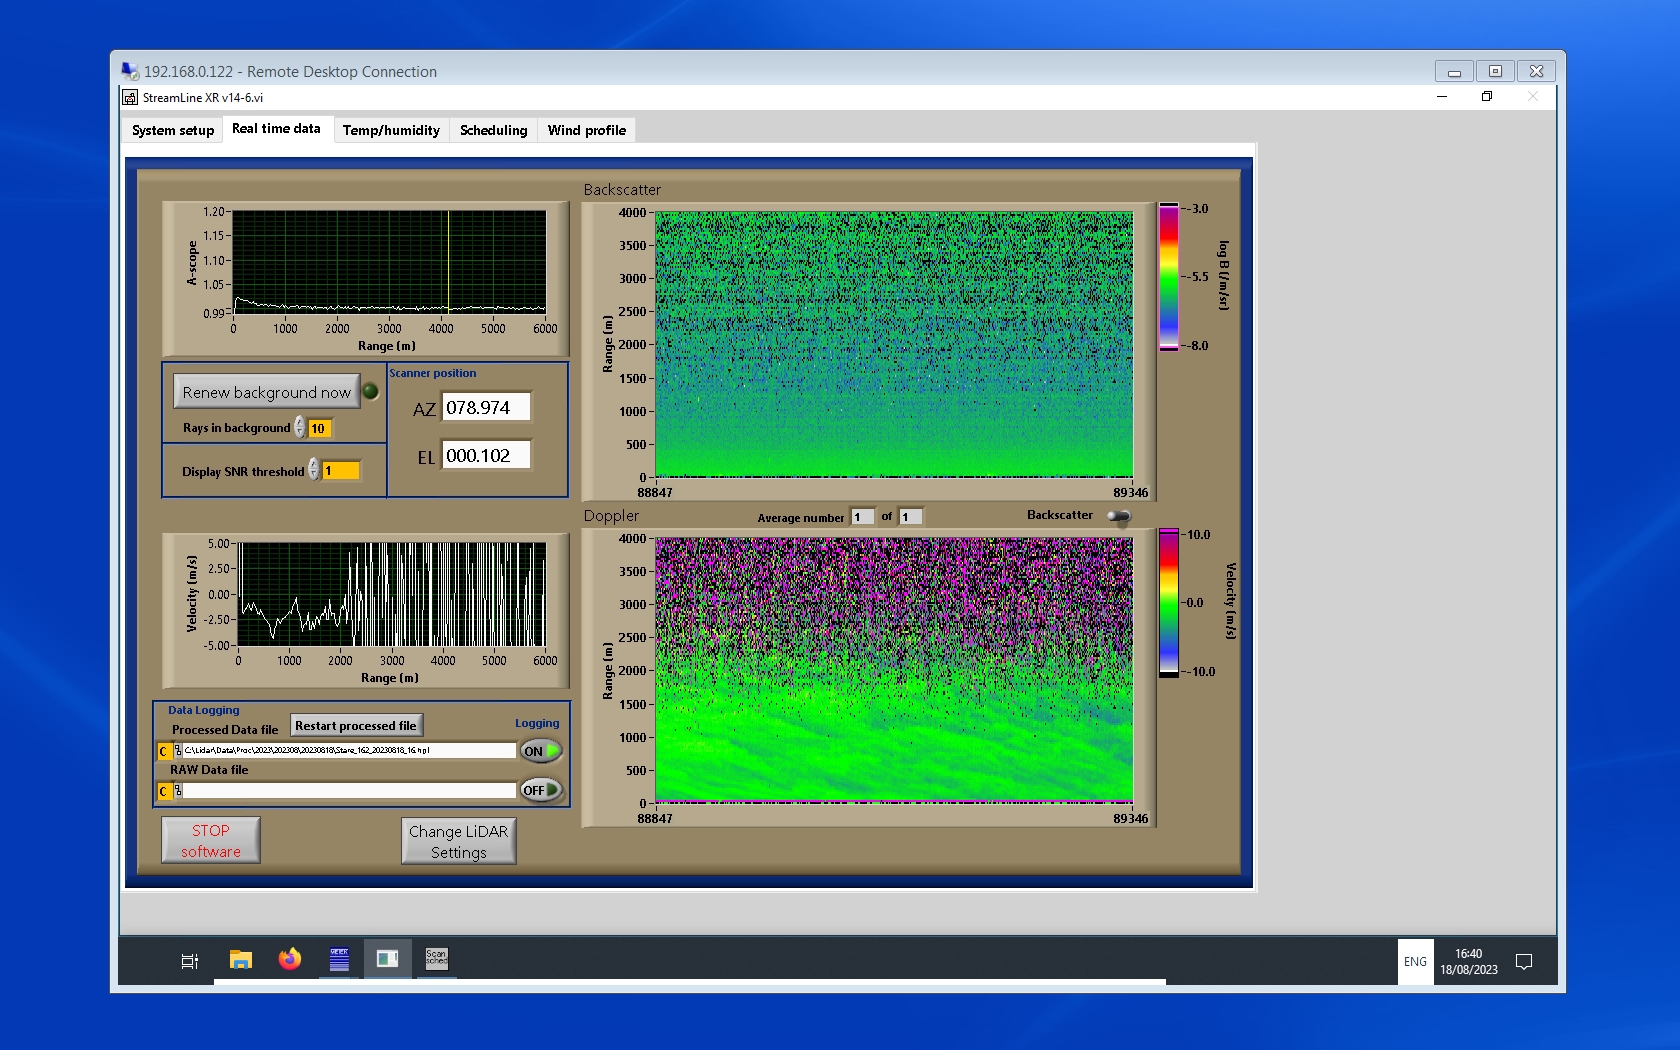Image resolution: width=1680 pixels, height=1050 pixels.
Task: Turn off processed data file logging
Action: point(541,751)
